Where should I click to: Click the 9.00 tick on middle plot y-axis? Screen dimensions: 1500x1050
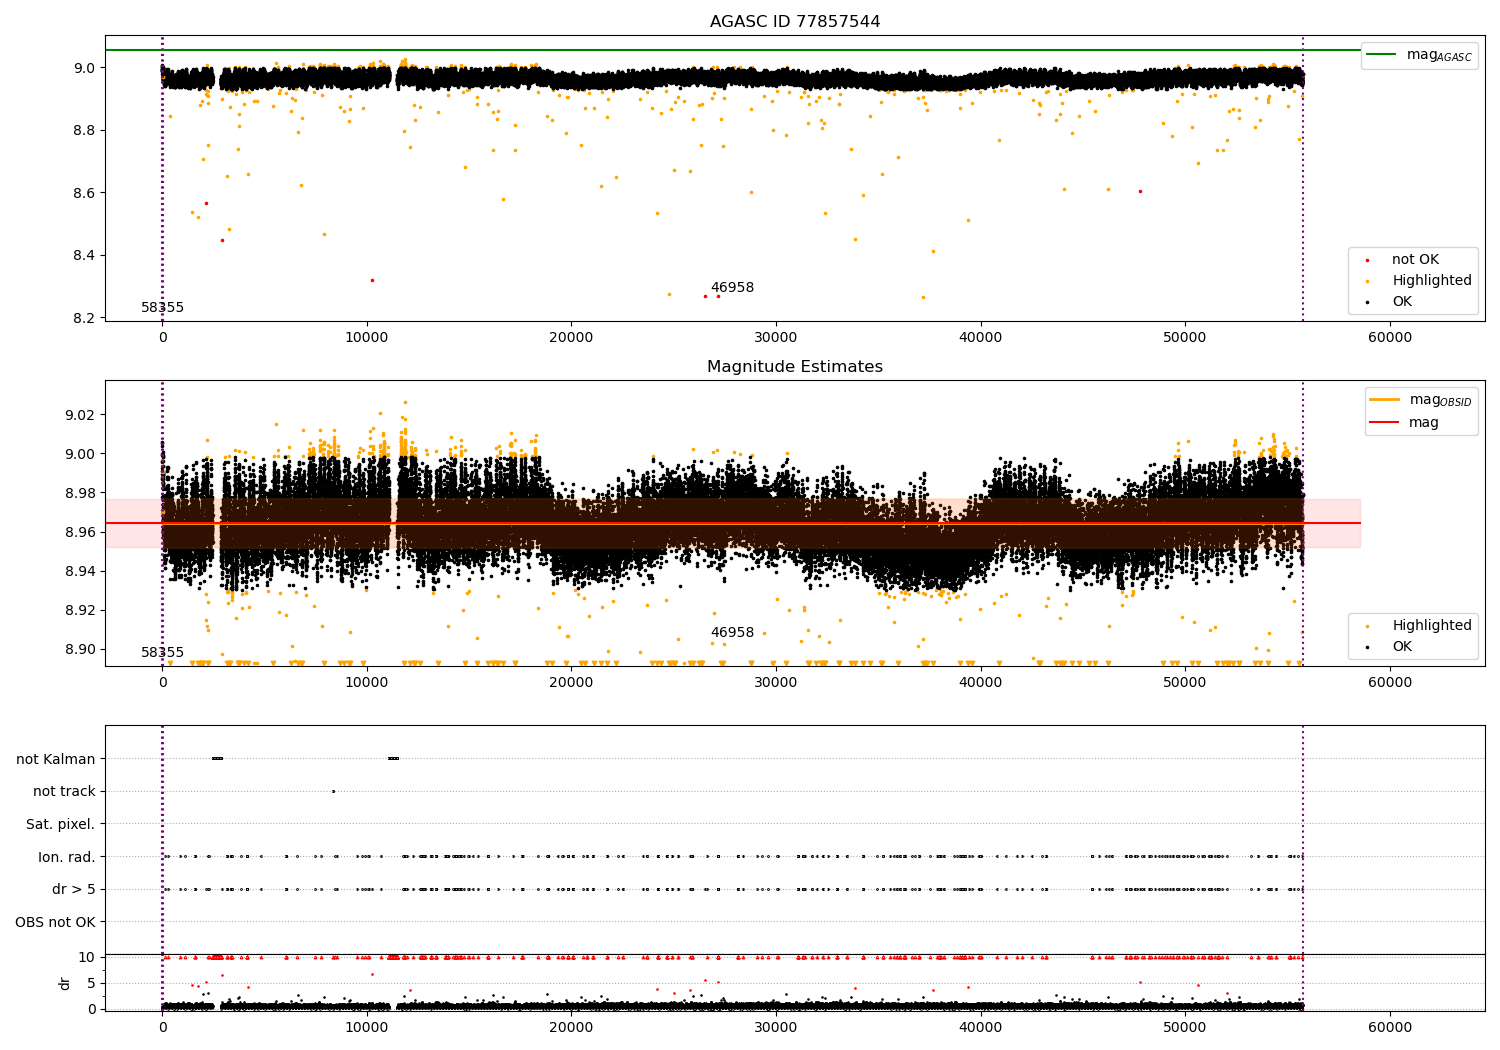(80, 454)
